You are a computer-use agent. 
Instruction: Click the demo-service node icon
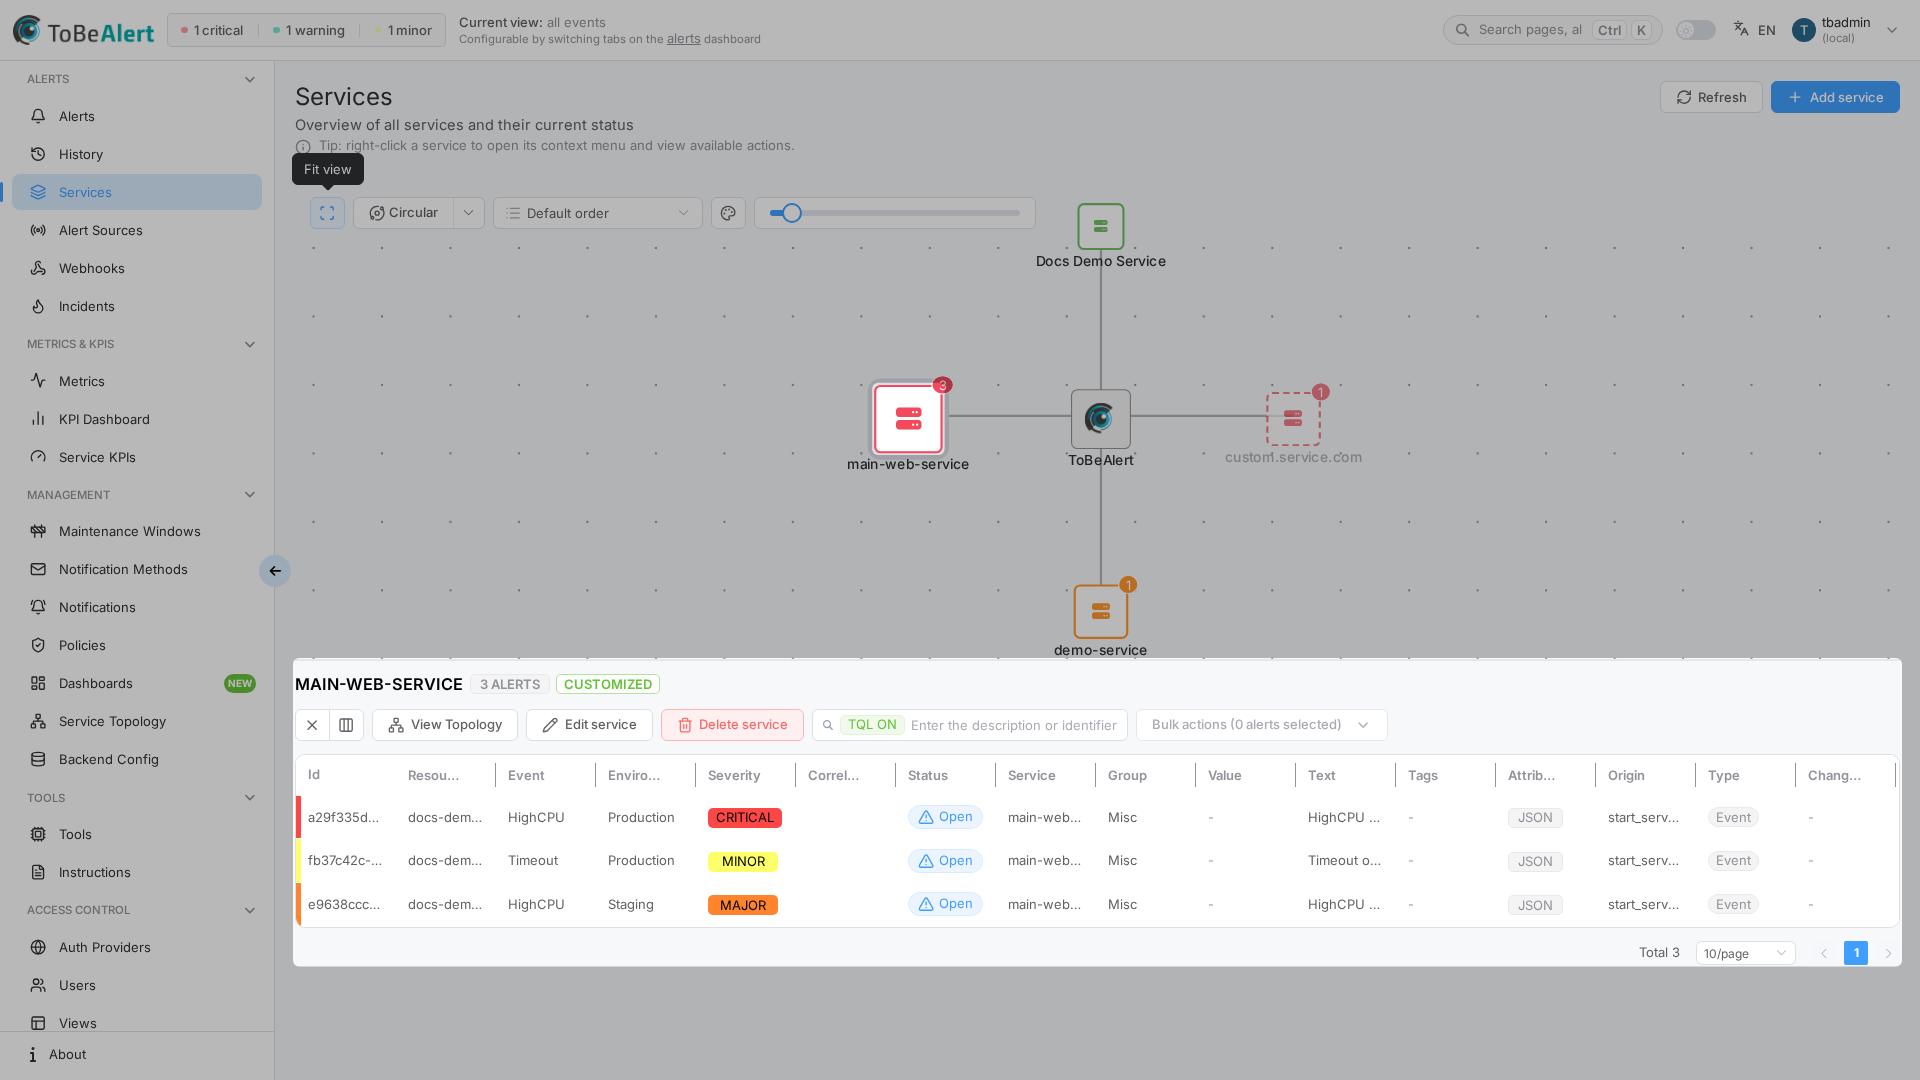pos(1100,611)
